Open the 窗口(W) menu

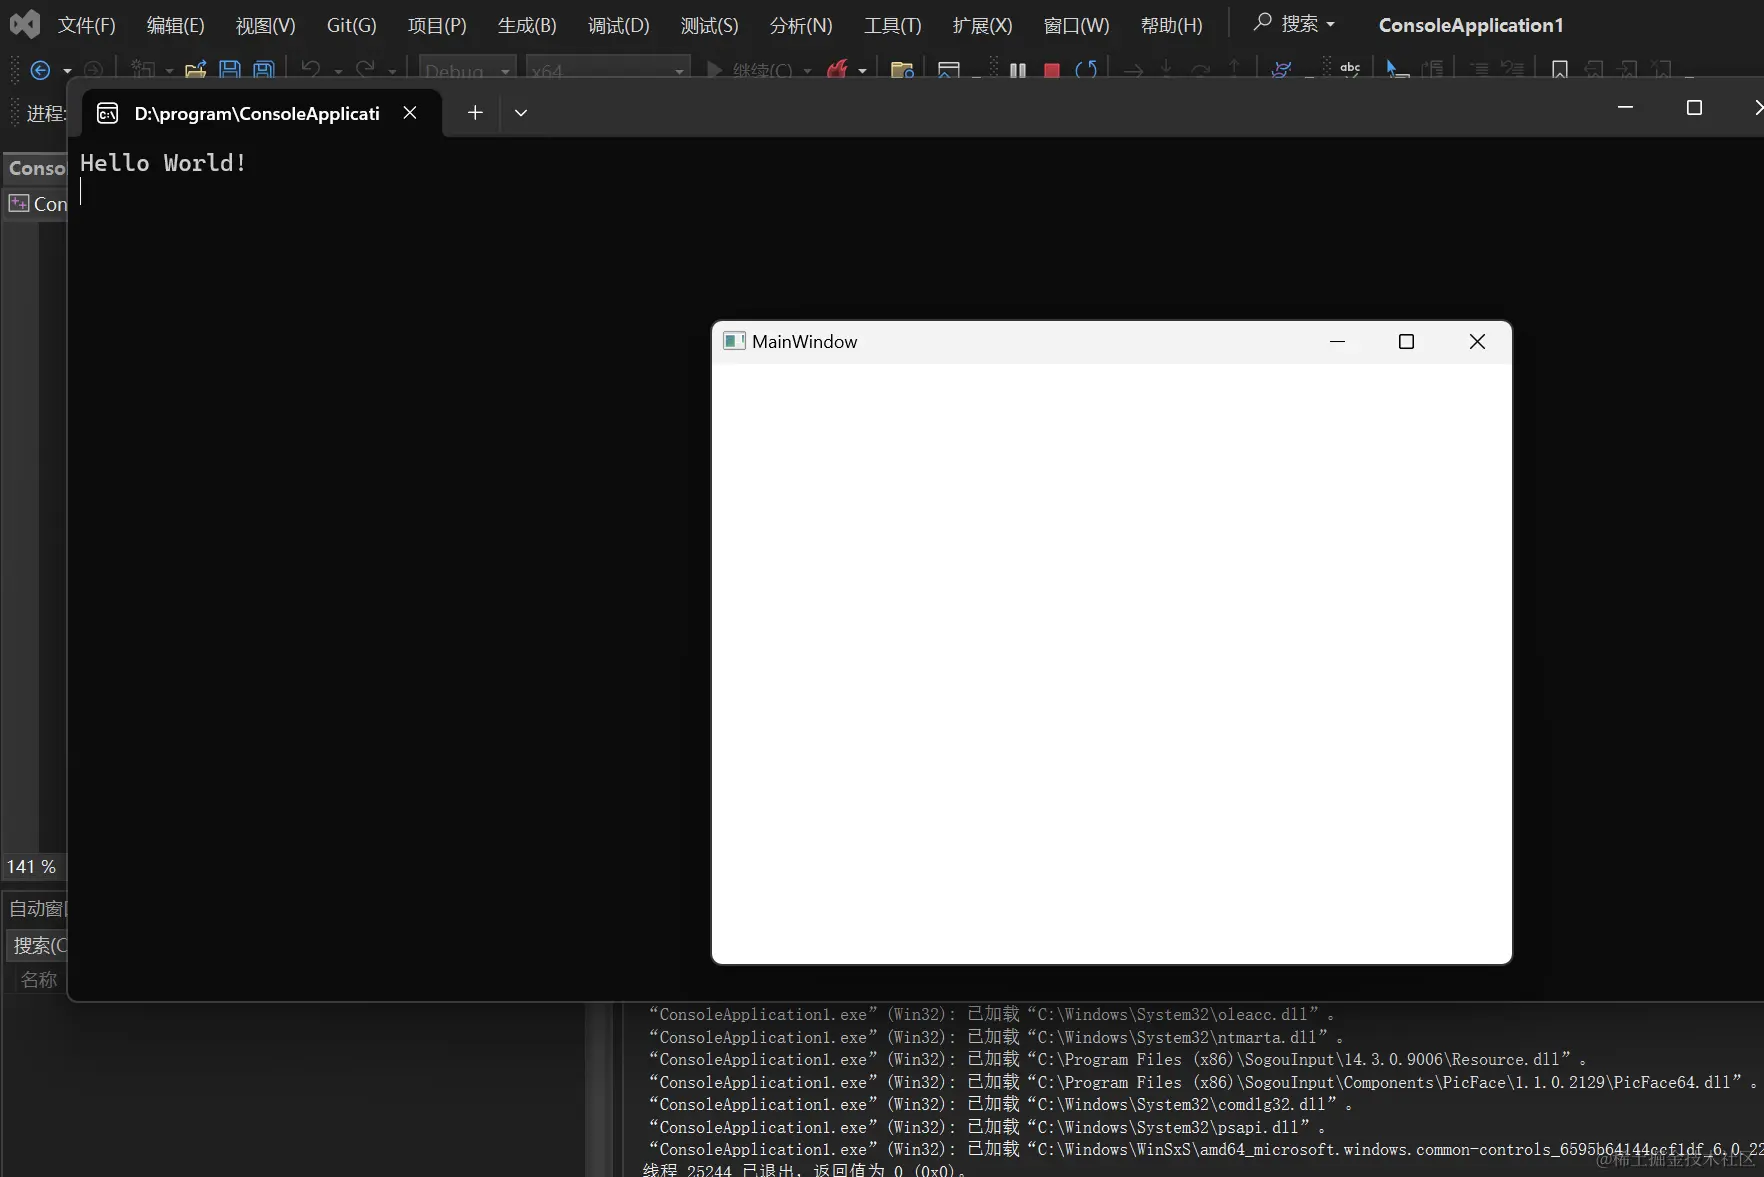pyautogui.click(x=1077, y=25)
